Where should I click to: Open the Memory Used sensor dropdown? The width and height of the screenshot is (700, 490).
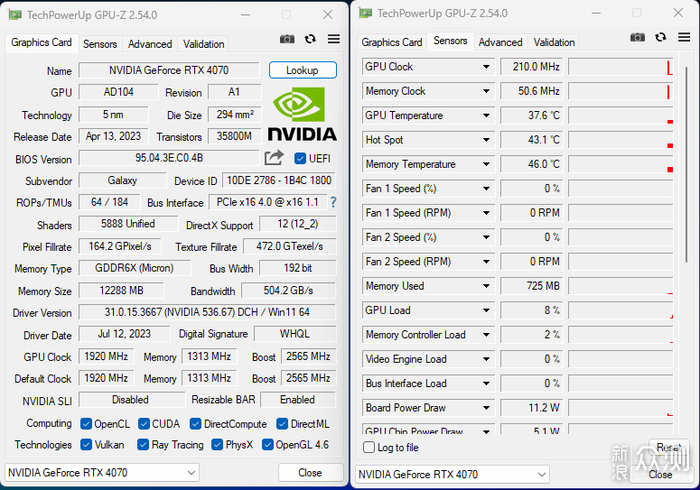coord(486,286)
